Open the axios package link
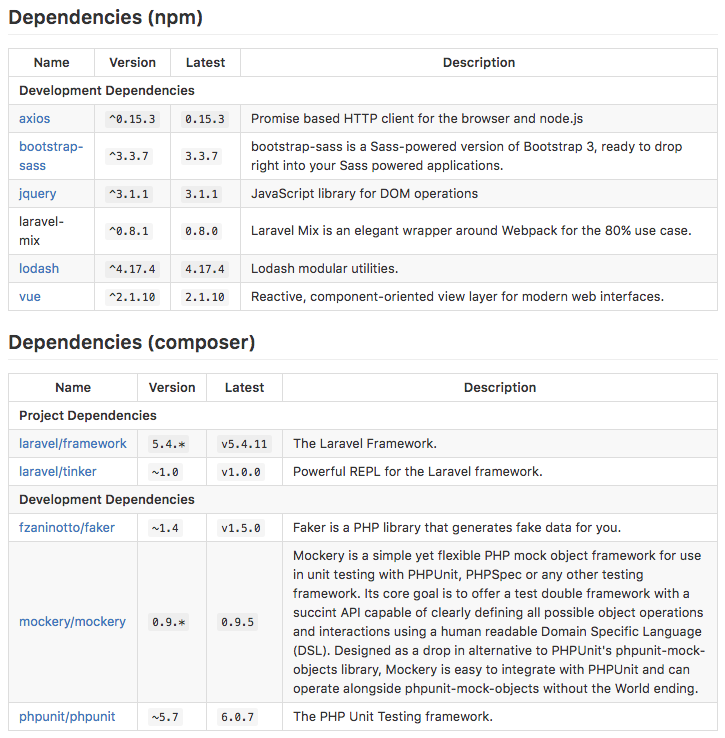This screenshot has width=725, height=738. tap(34, 119)
